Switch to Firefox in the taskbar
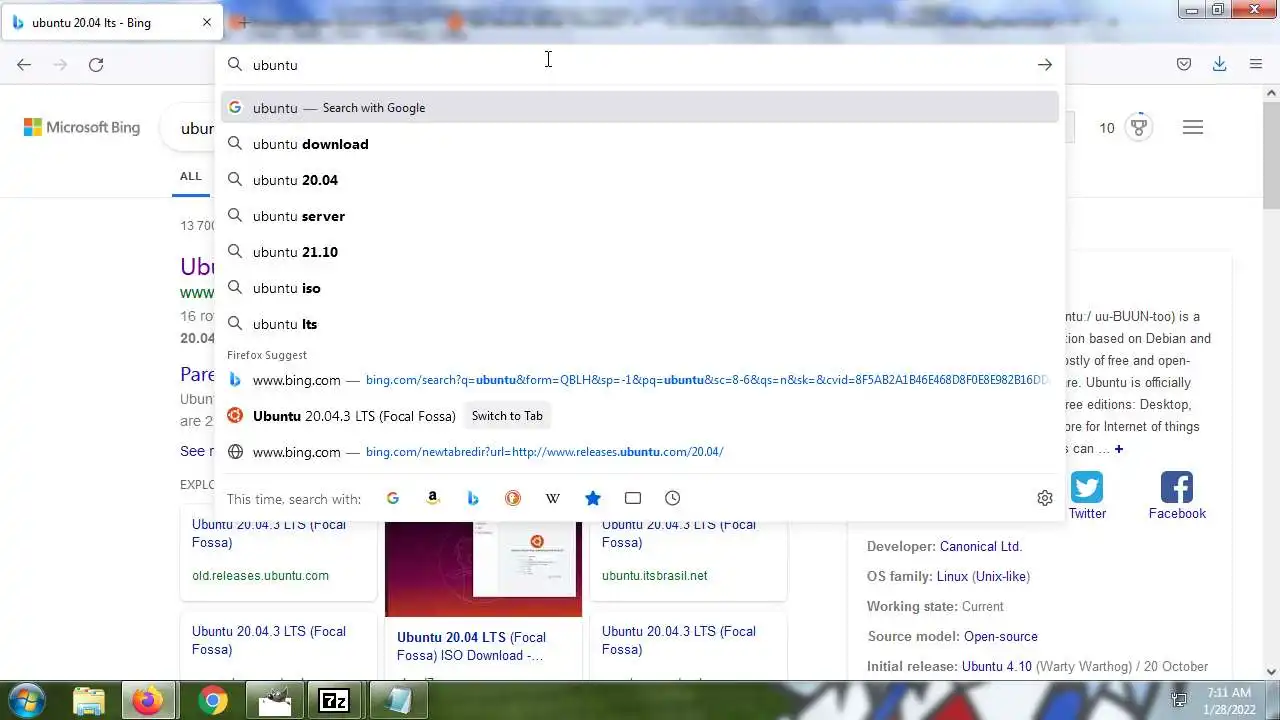 click(x=148, y=701)
